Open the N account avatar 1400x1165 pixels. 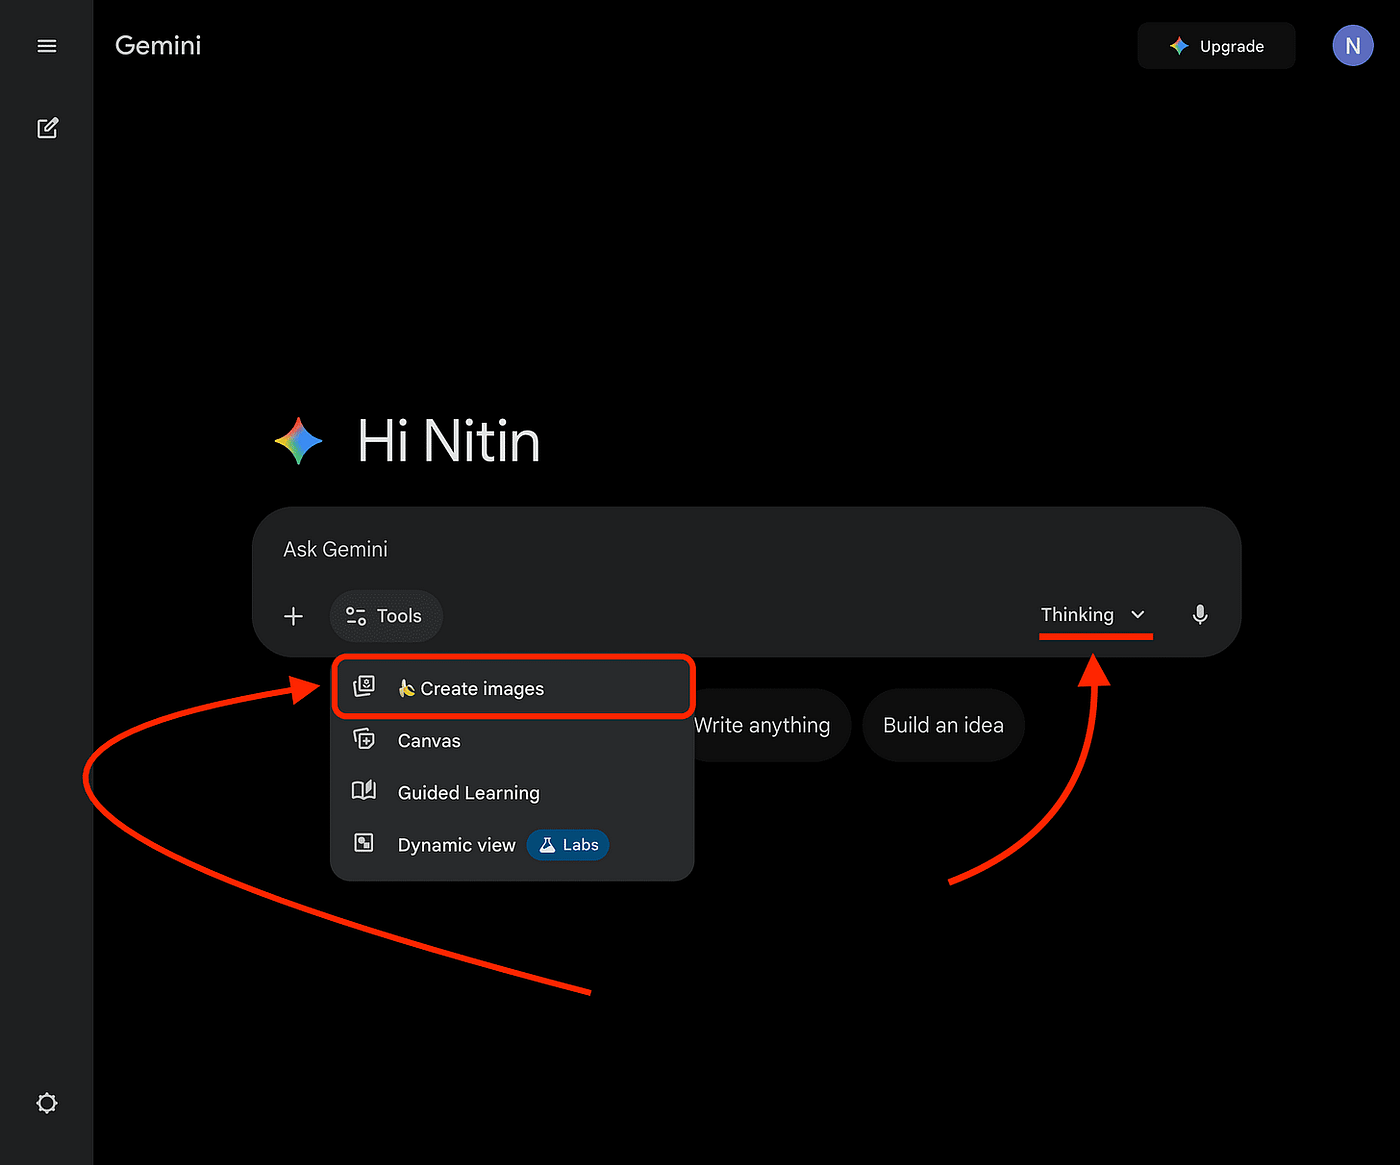click(1352, 46)
